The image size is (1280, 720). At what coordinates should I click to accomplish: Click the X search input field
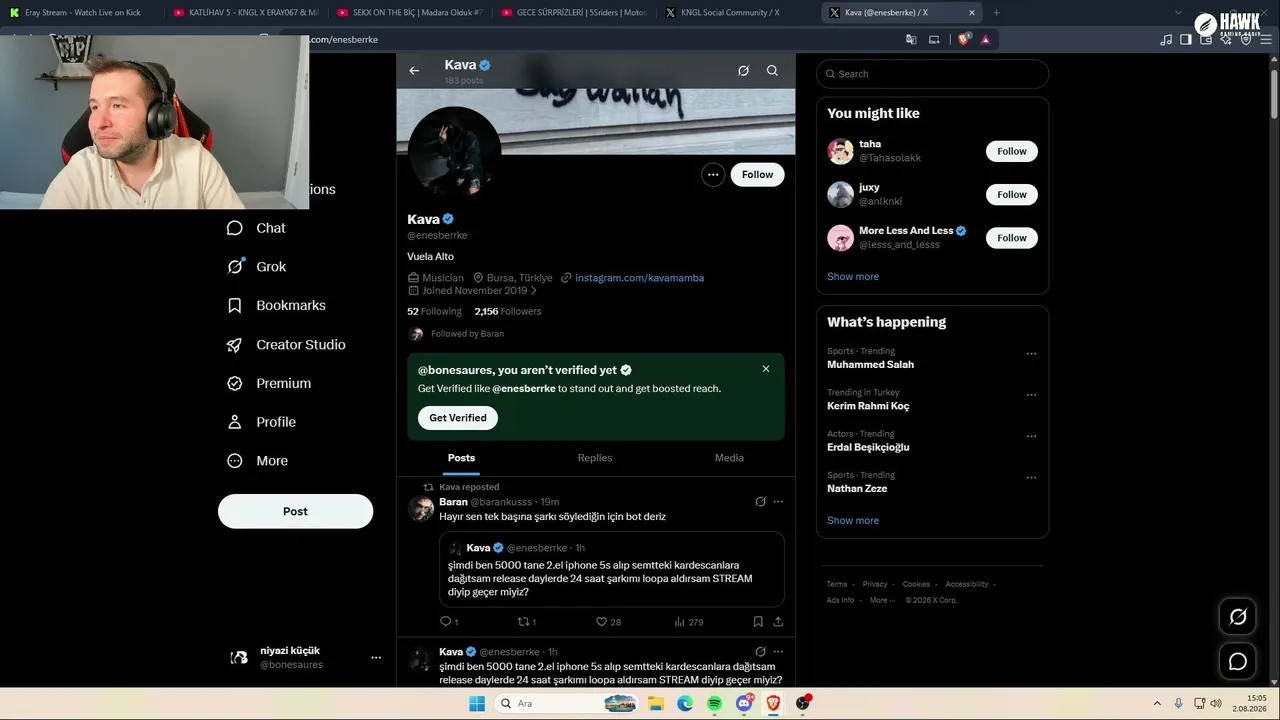tap(932, 74)
